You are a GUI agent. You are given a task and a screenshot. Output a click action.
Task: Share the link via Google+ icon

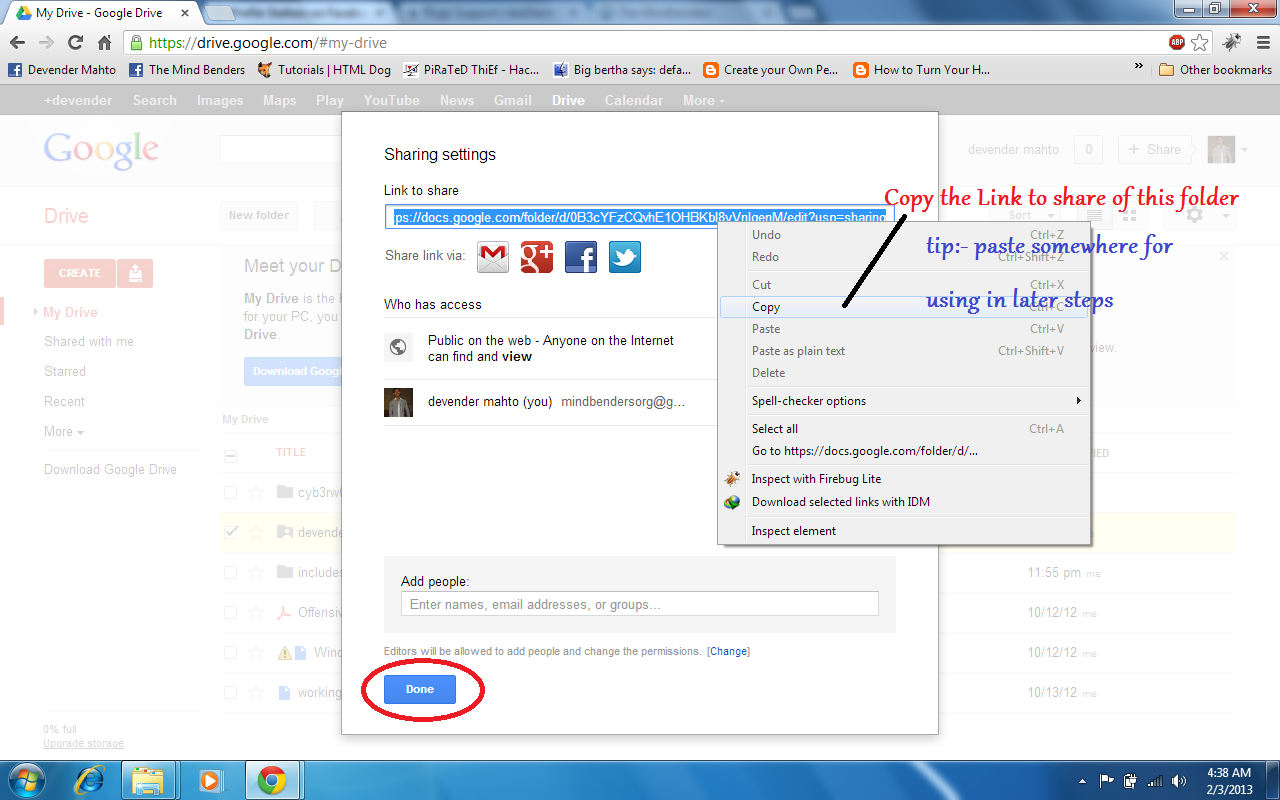pyautogui.click(x=537, y=257)
